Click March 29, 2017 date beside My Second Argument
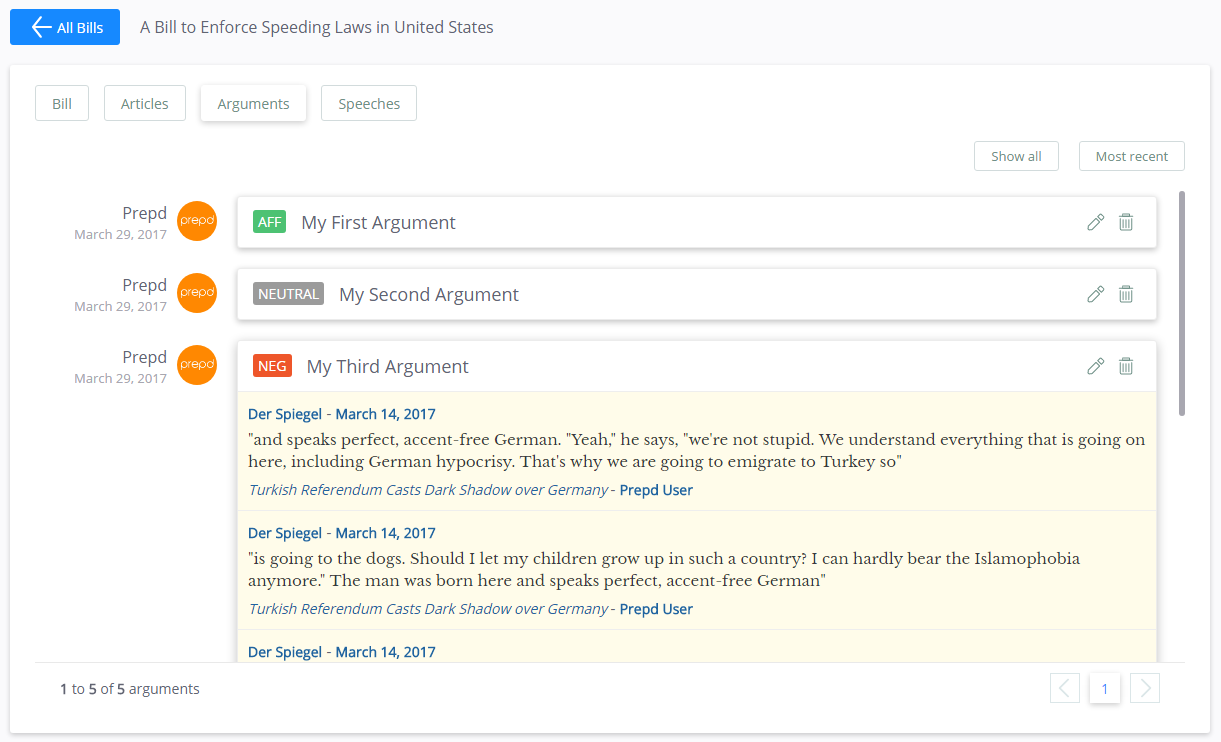Image resolution: width=1221 pixels, height=742 pixels. 121,306
